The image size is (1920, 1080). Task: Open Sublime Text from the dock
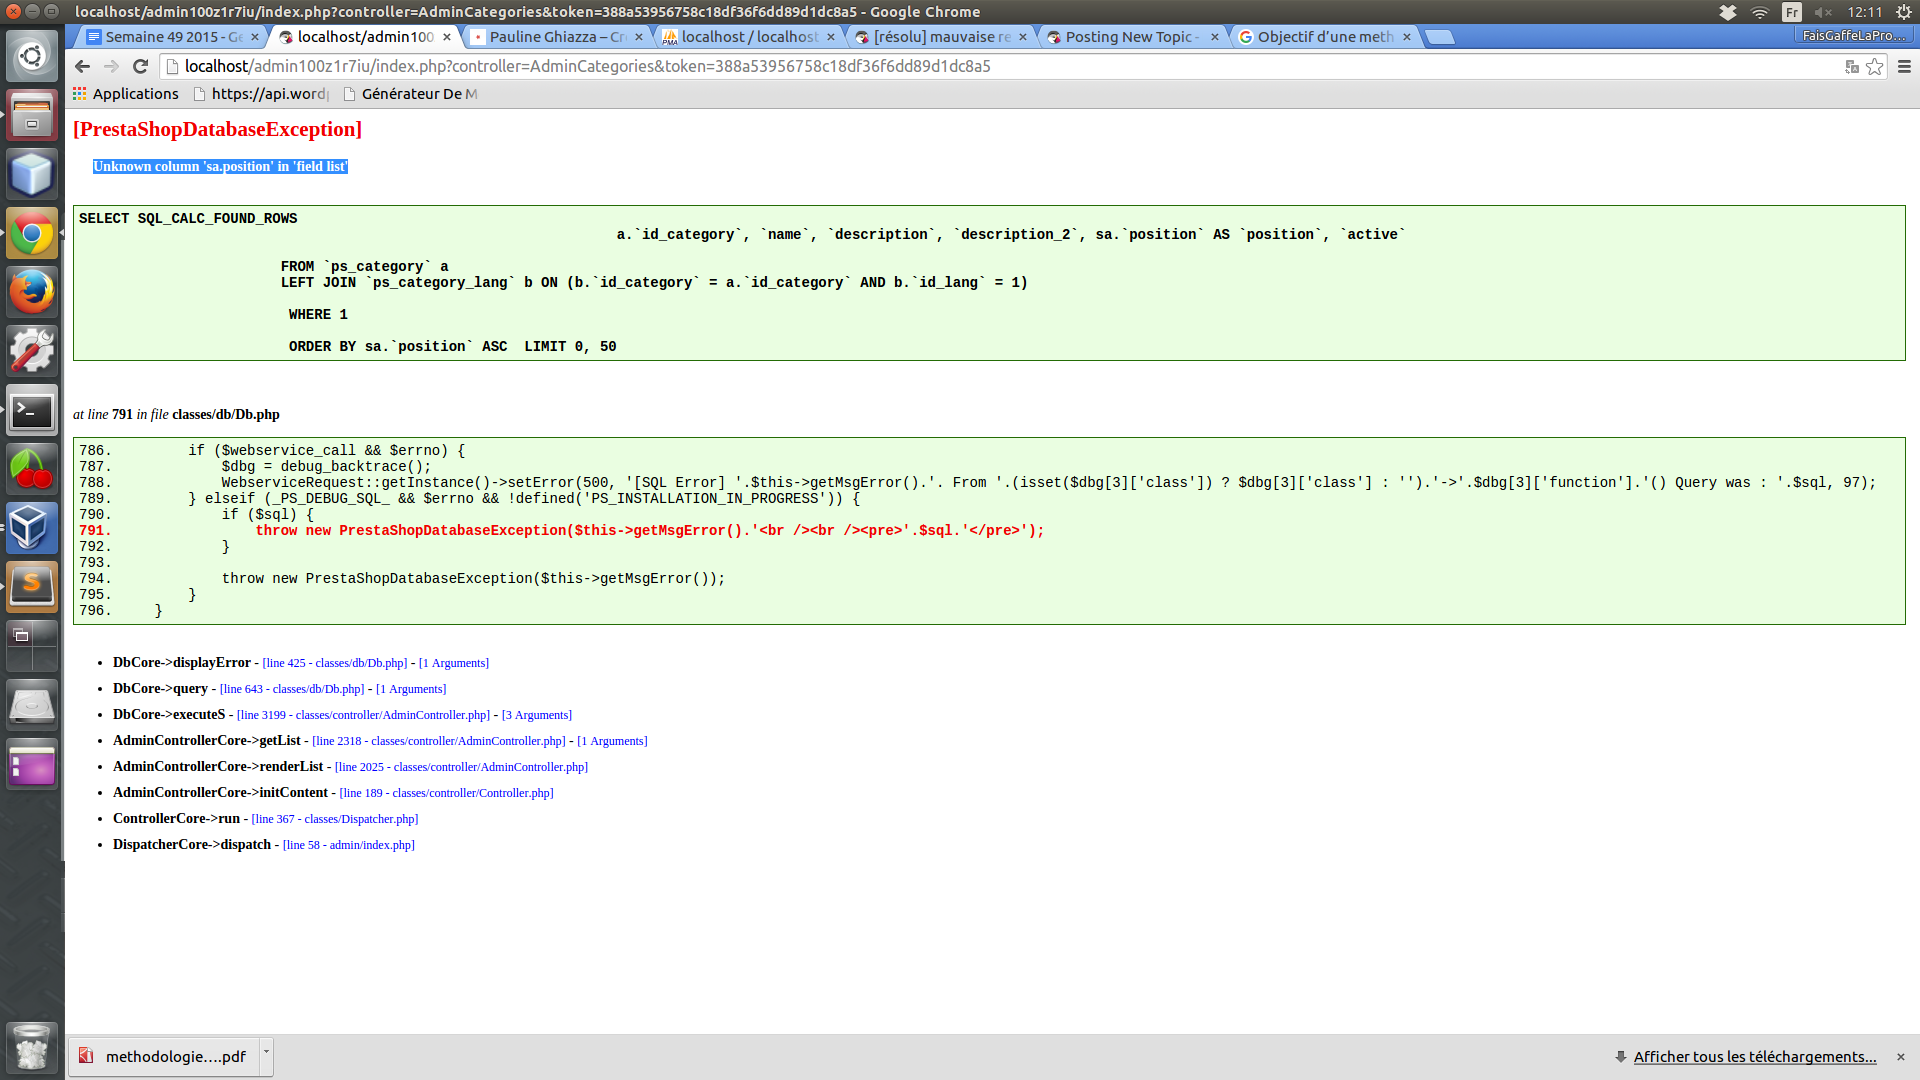point(32,586)
